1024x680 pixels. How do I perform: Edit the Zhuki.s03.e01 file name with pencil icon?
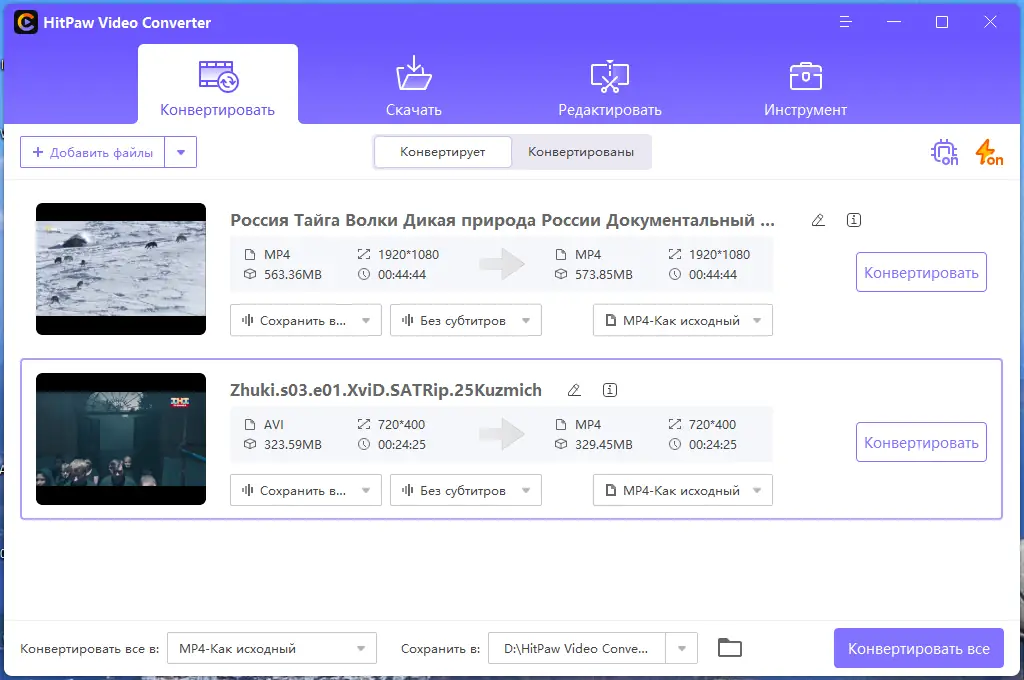[x=574, y=390]
